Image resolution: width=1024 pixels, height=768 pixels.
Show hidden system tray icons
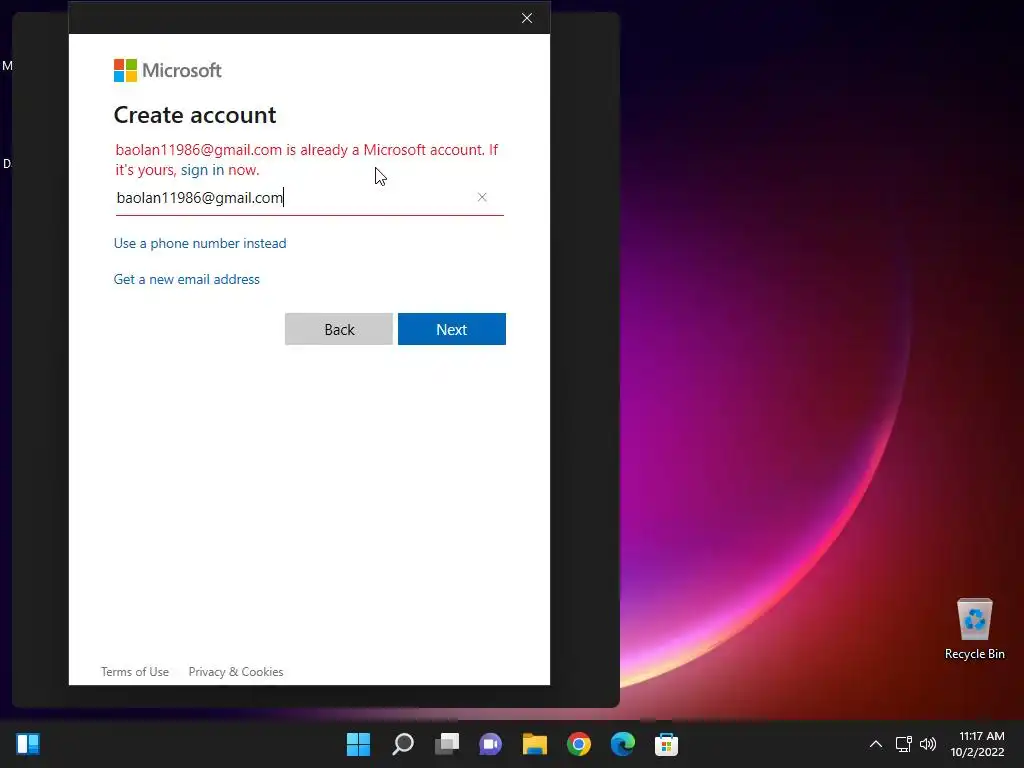click(x=876, y=744)
